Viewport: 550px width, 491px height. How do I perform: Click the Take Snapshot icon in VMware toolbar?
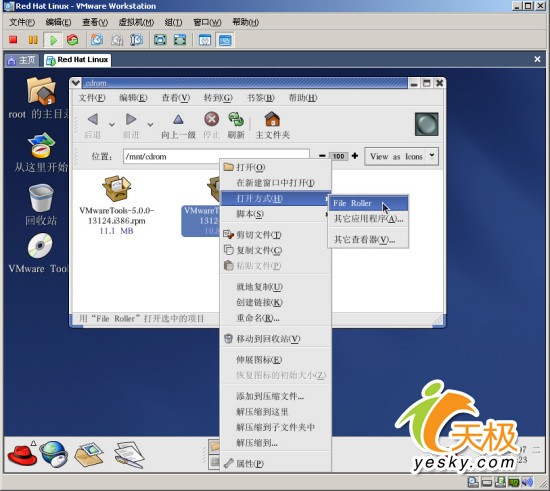[x=97, y=40]
